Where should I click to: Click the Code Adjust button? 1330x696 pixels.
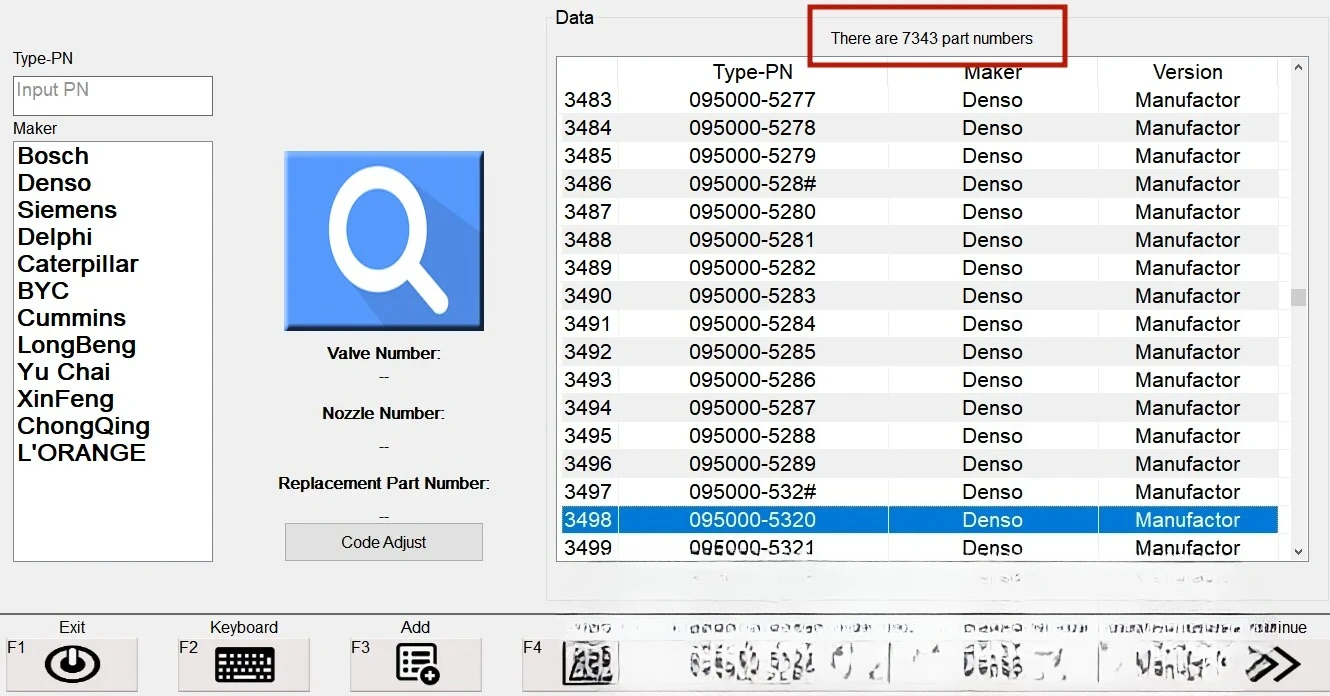(384, 542)
